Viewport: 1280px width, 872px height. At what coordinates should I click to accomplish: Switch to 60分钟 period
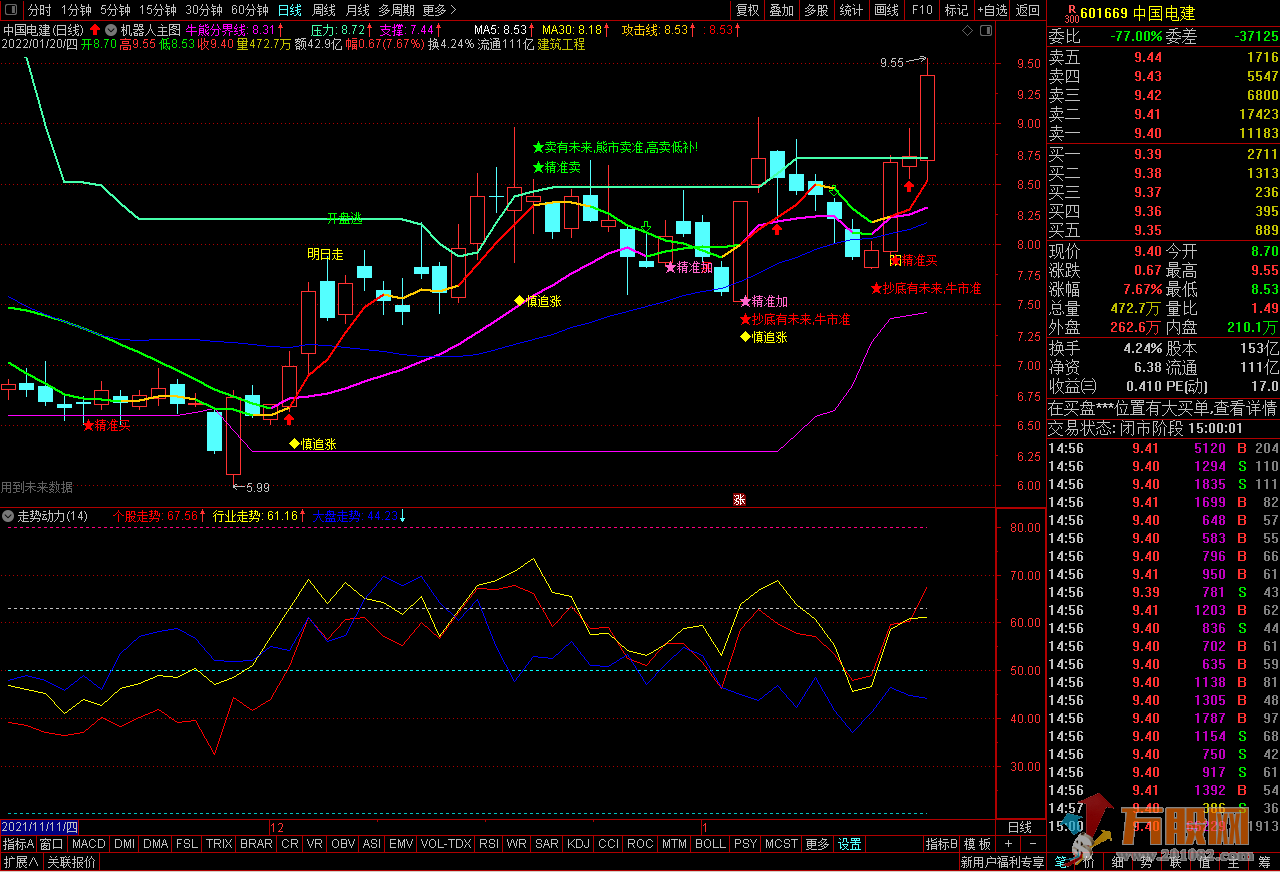click(x=250, y=10)
